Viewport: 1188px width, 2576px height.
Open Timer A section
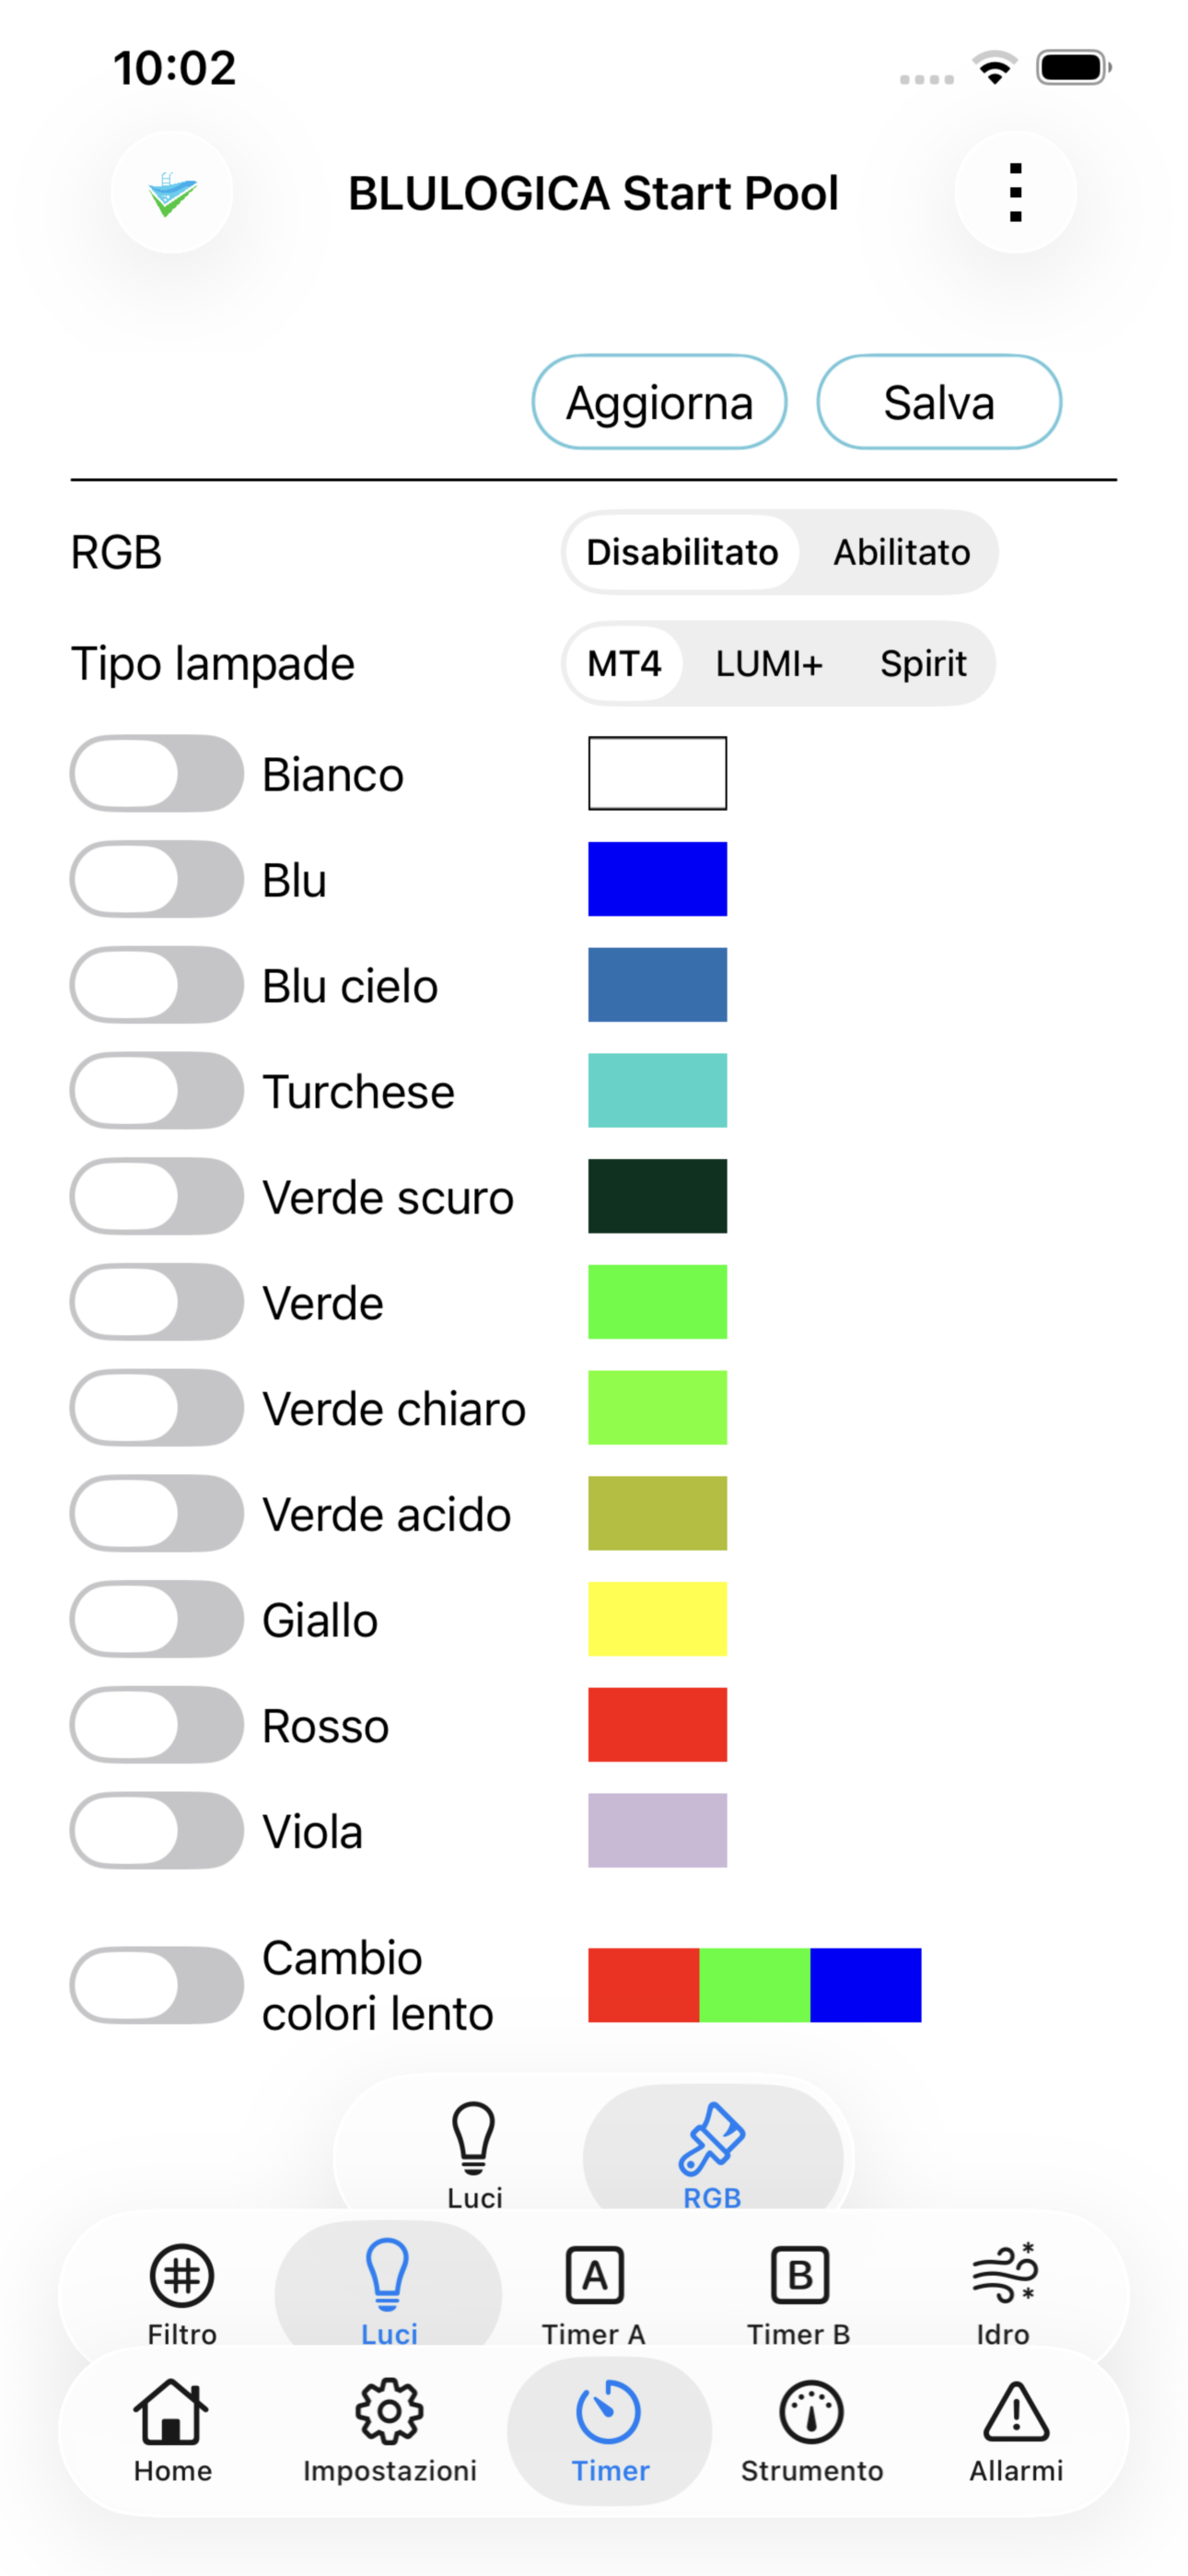coord(594,2294)
